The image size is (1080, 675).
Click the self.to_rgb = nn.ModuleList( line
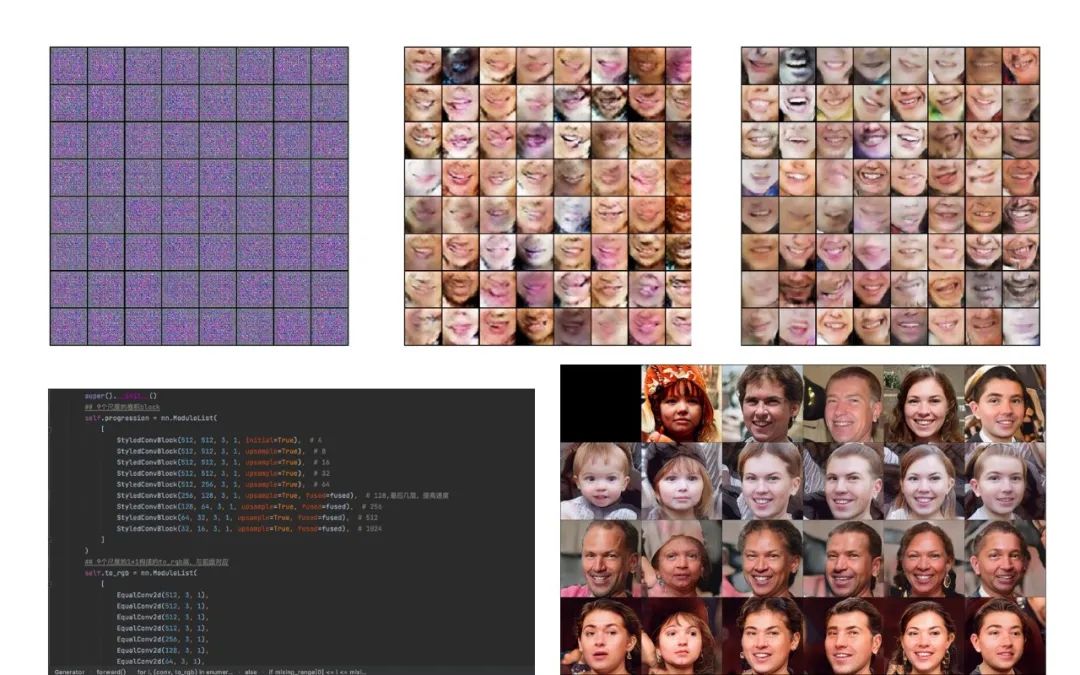click(141, 573)
